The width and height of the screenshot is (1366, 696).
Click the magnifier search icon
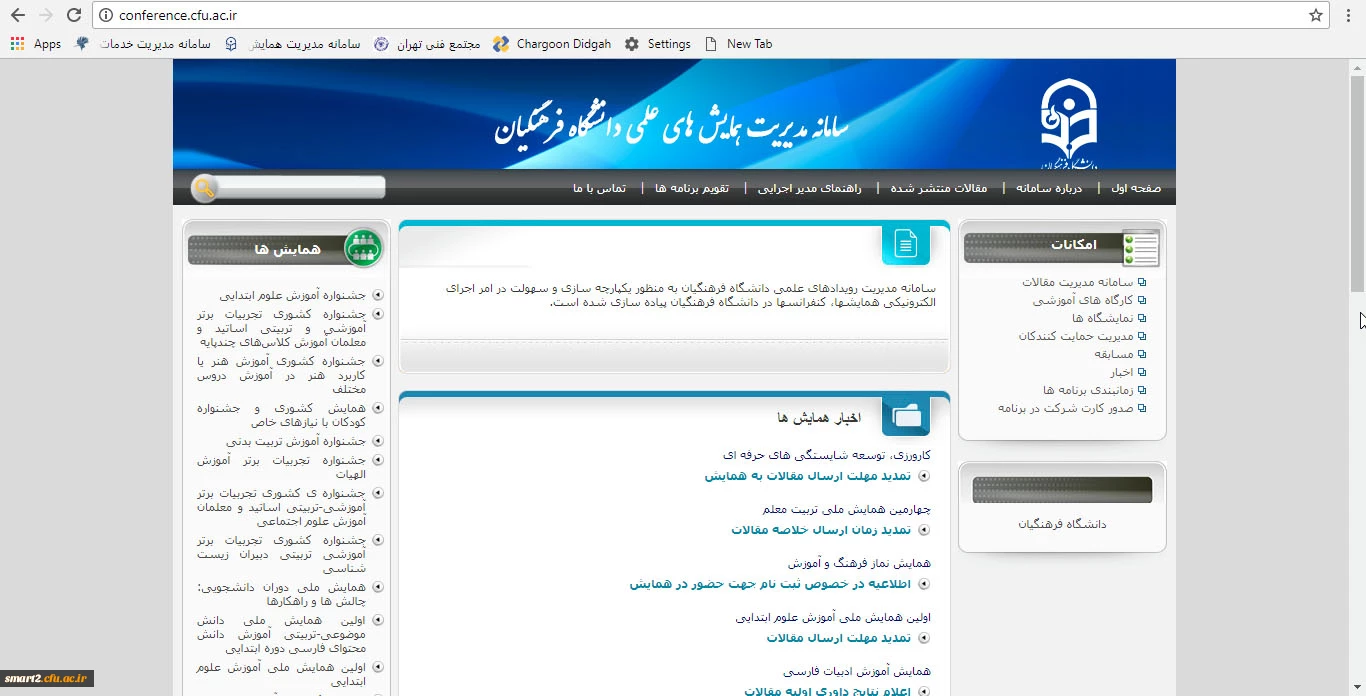click(x=205, y=188)
